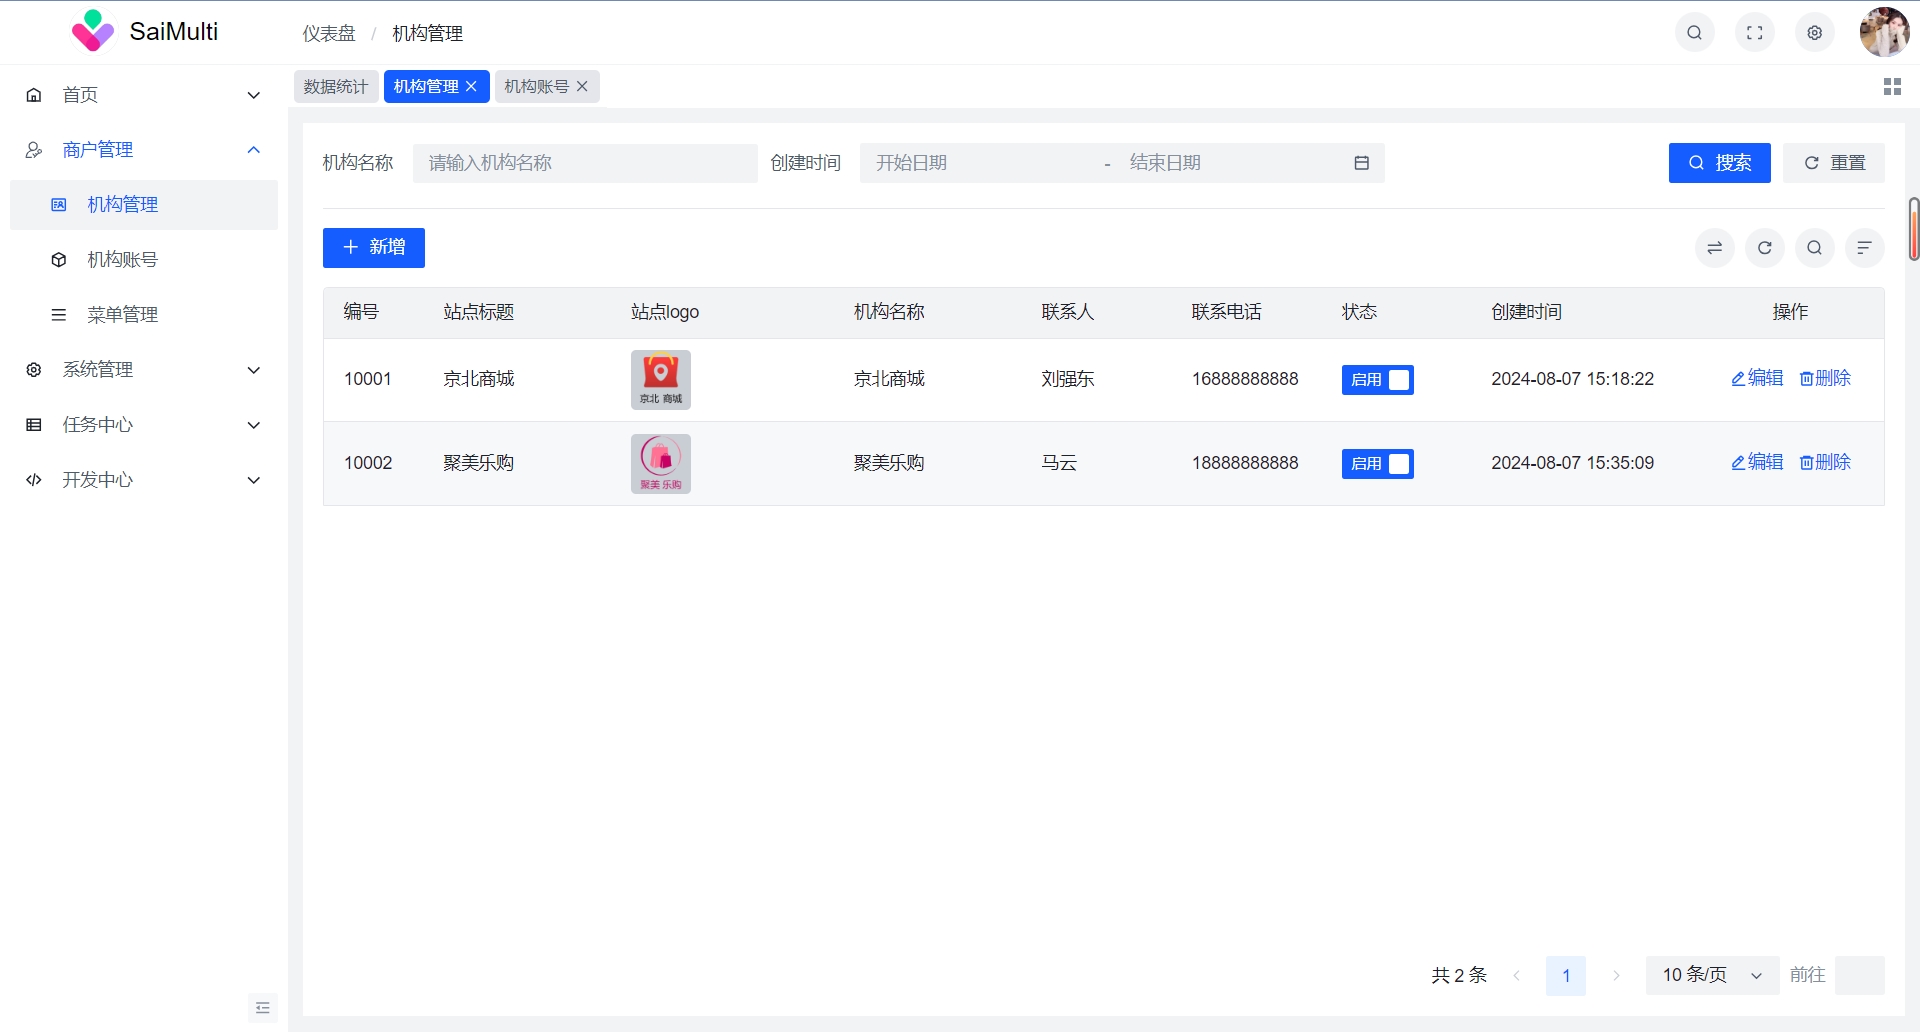Toggle status switch for 聚美乐购
Screen dimensions: 1920x1032
[1377, 464]
